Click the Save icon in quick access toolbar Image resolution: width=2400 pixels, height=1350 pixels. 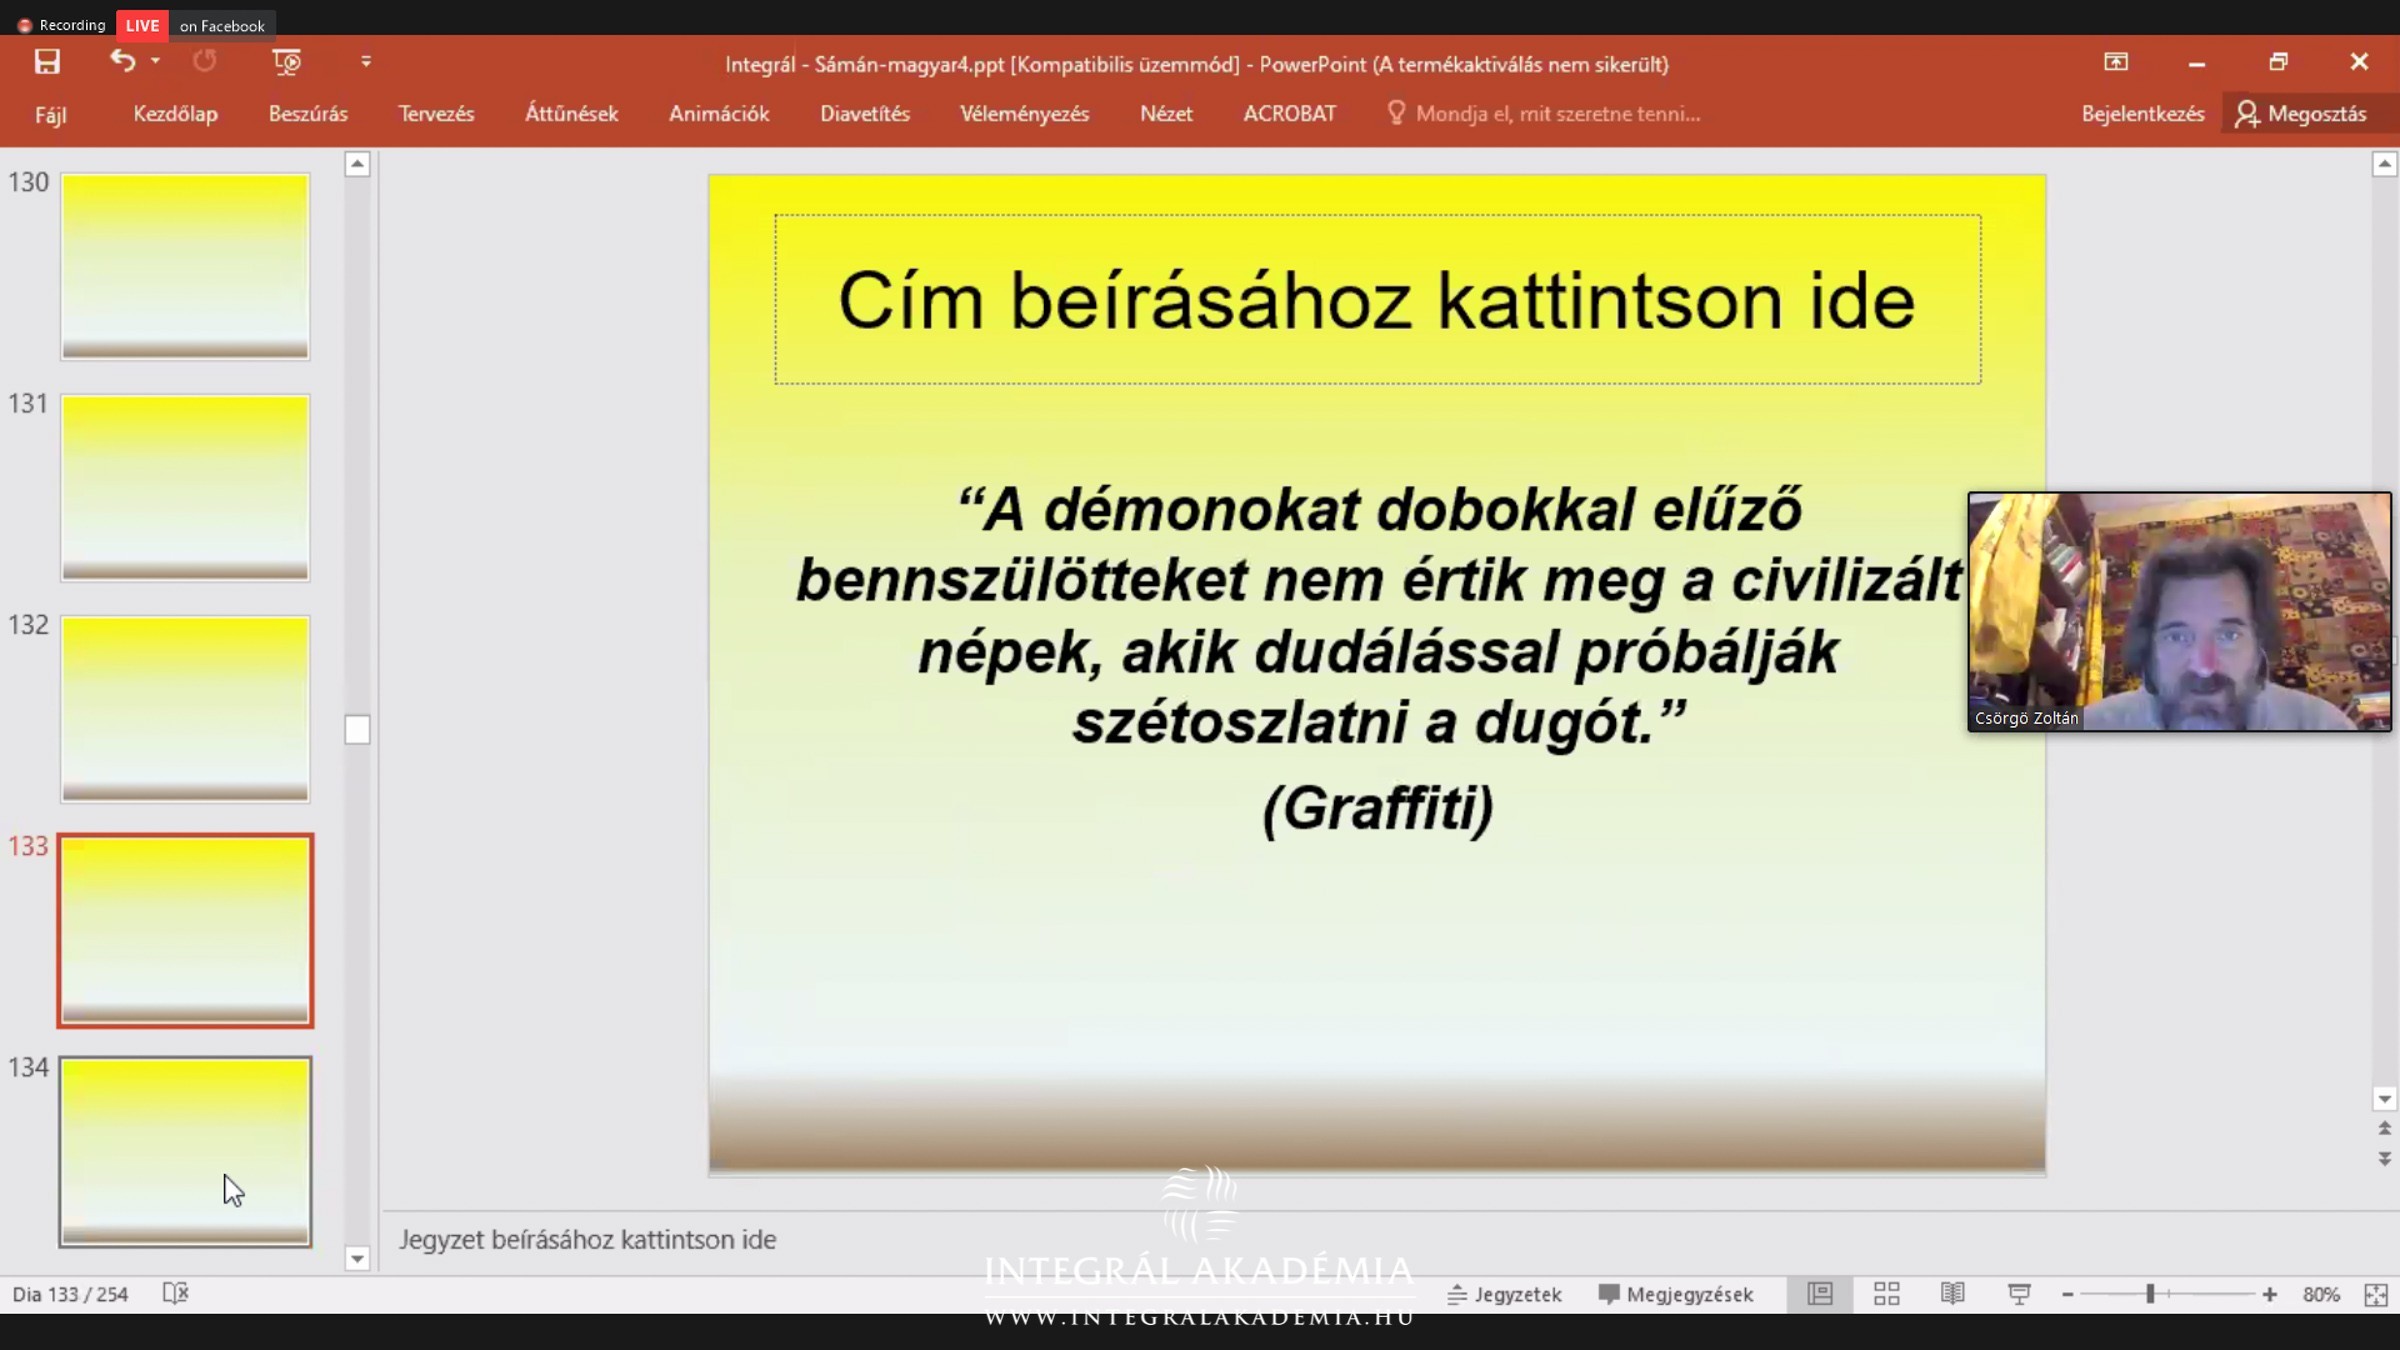pos(47,62)
